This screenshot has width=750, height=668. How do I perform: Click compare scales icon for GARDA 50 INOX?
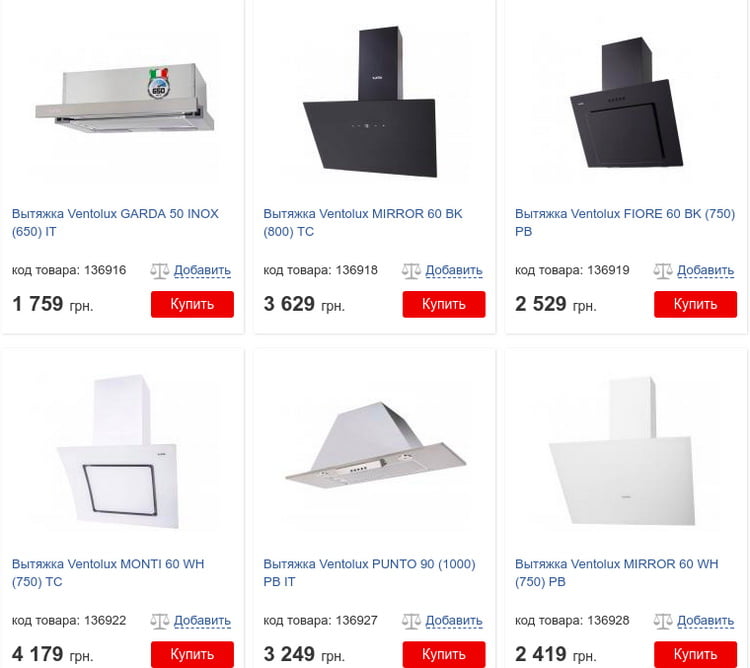160,271
